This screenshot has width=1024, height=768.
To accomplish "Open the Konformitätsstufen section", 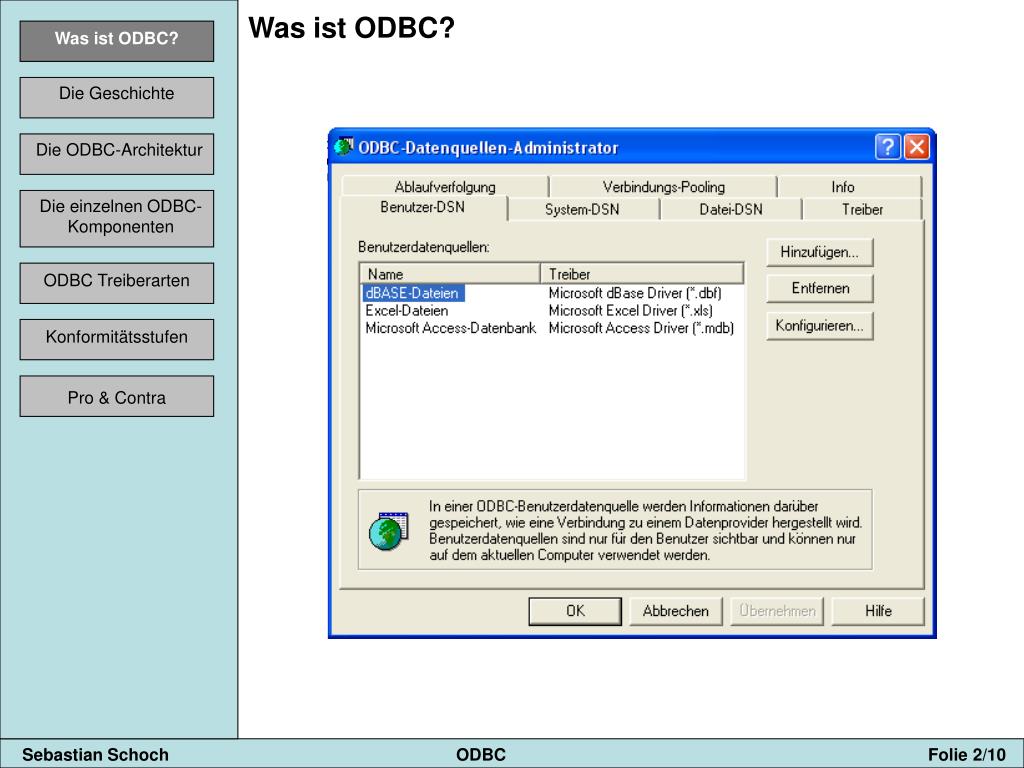I will point(117,339).
